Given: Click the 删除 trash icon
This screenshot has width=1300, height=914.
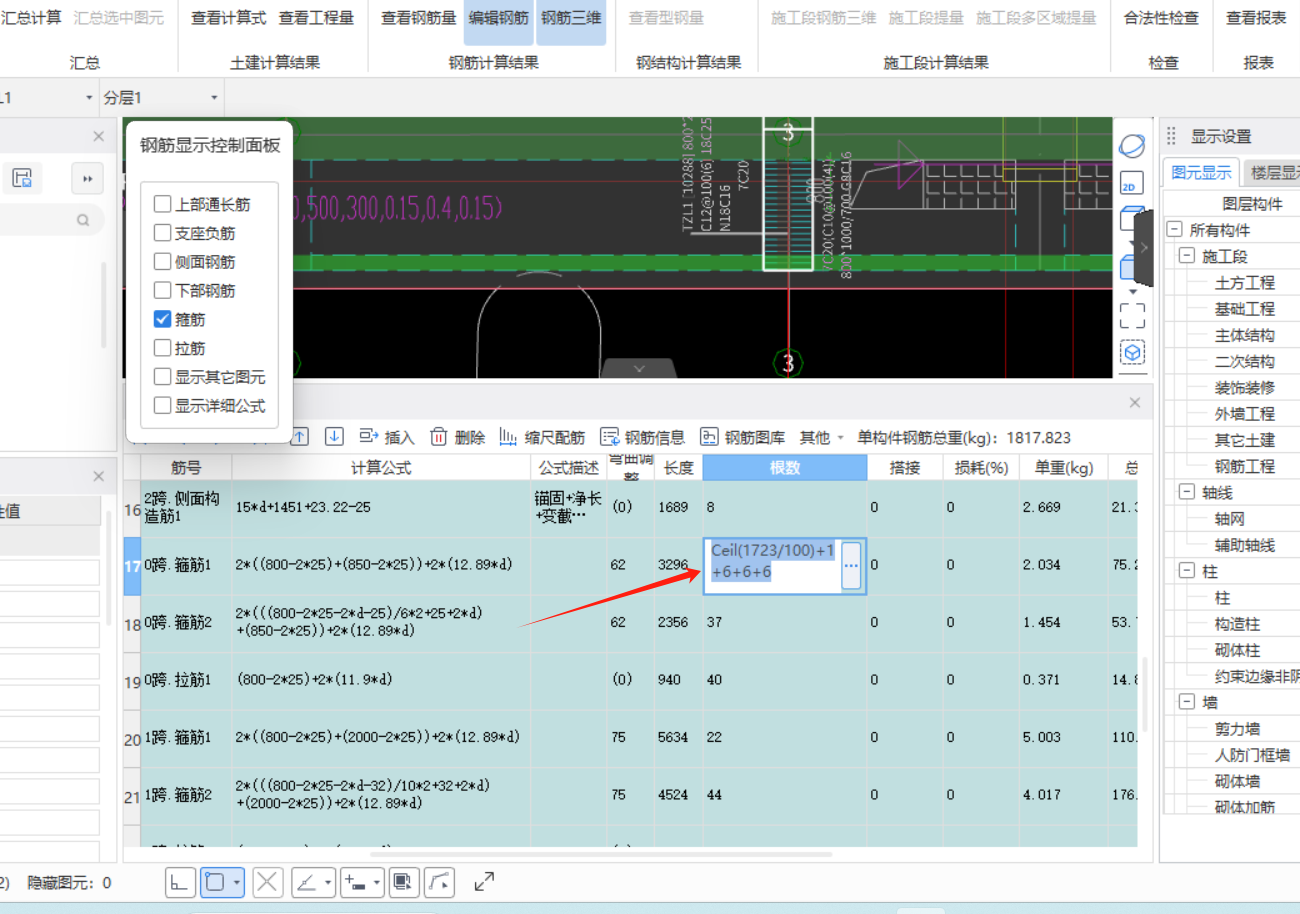Looking at the screenshot, I should [x=439, y=436].
